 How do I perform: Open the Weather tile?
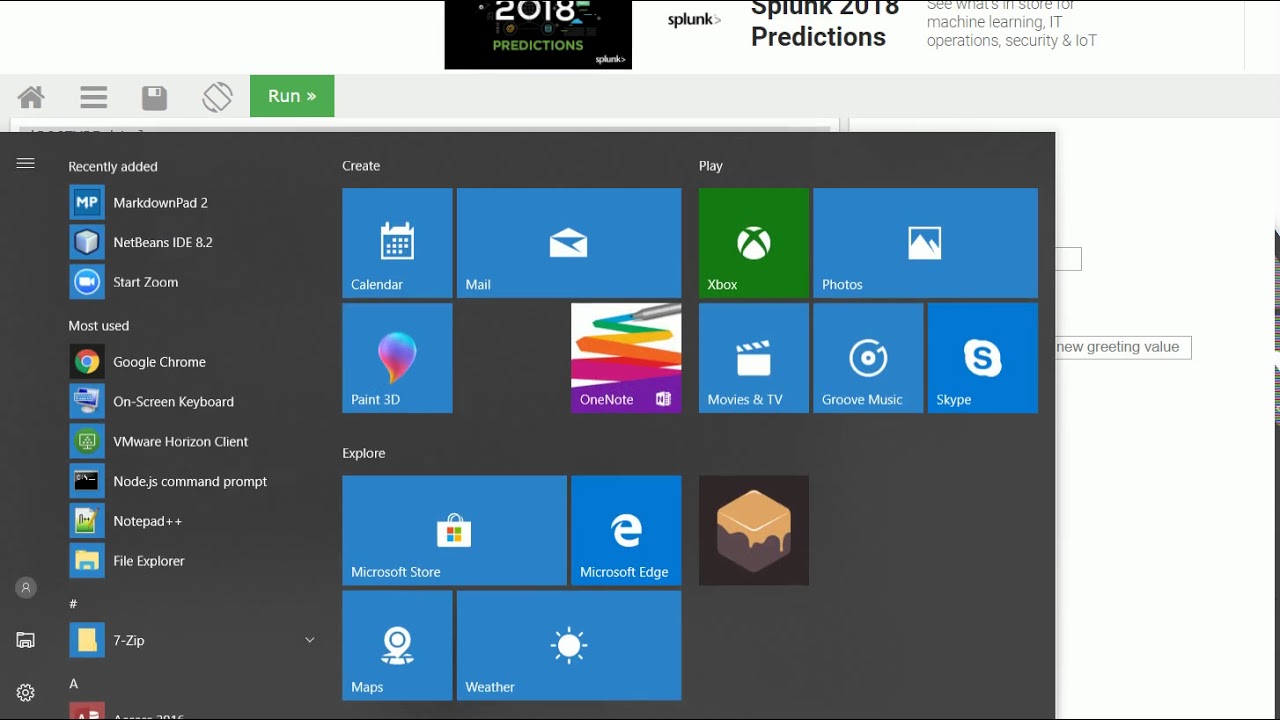(569, 645)
